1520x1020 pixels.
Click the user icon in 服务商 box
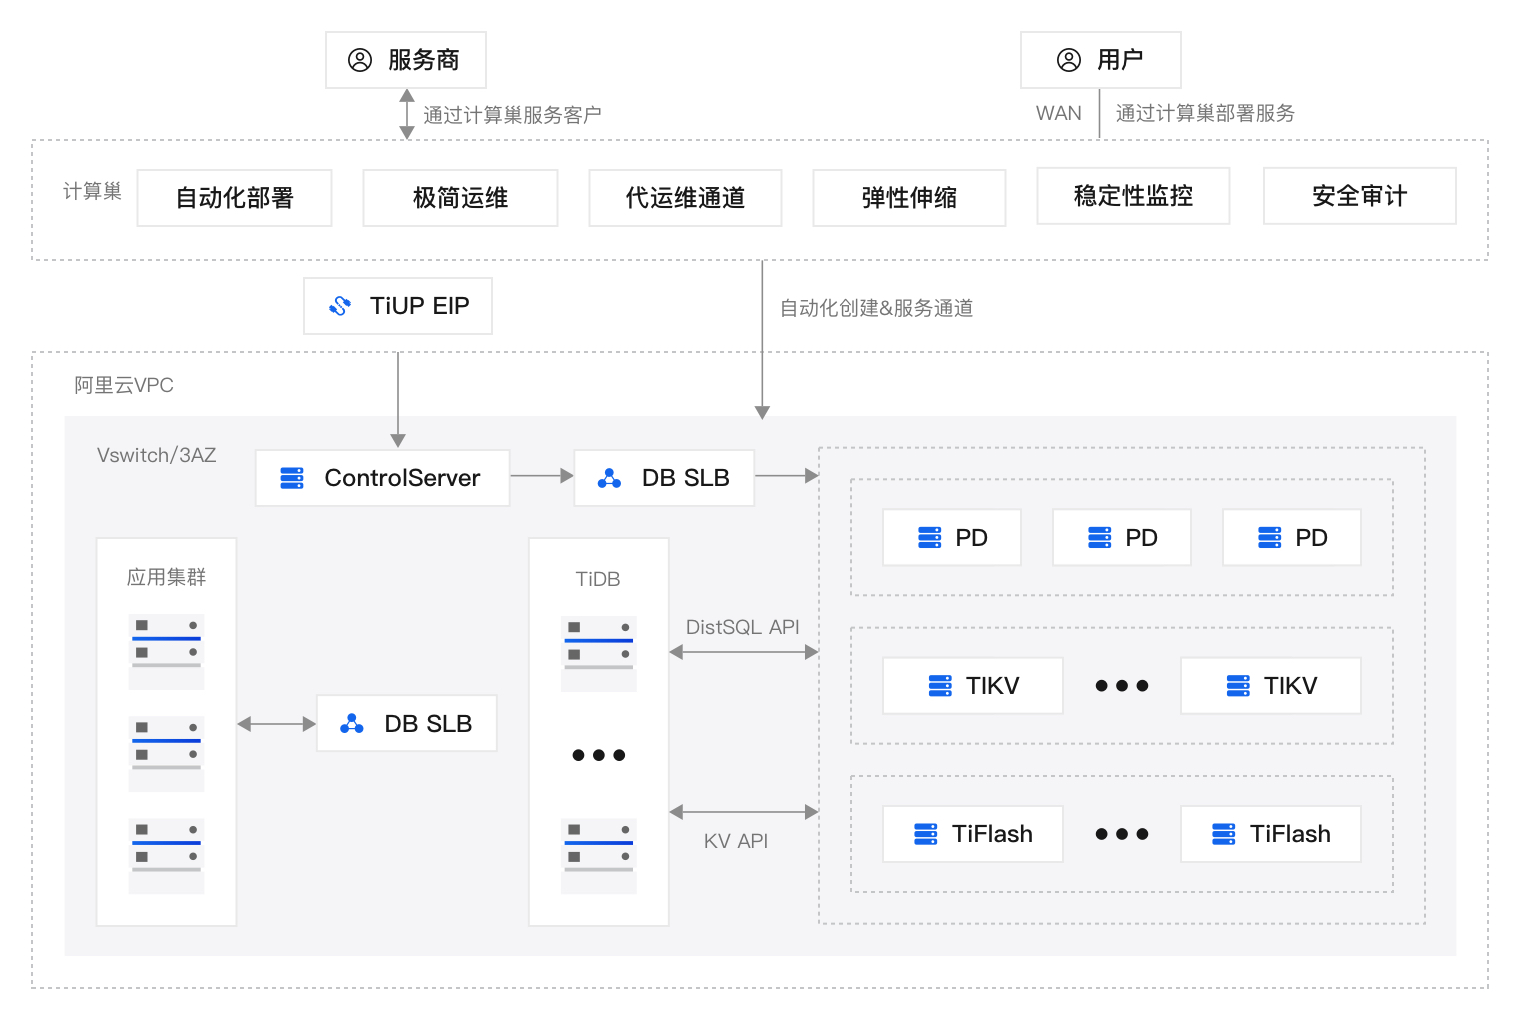(x=360, y=60)
